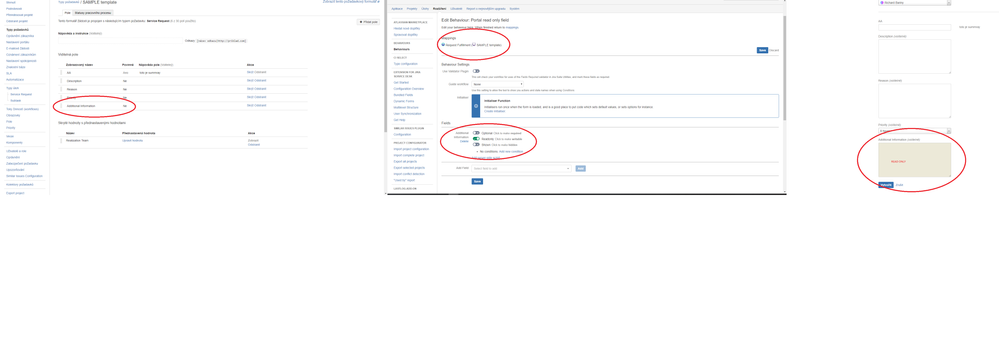Click Zobrazit tento požadavkový formulář link
This screenshot has height=362, width=999.
[x=350, y=2]
